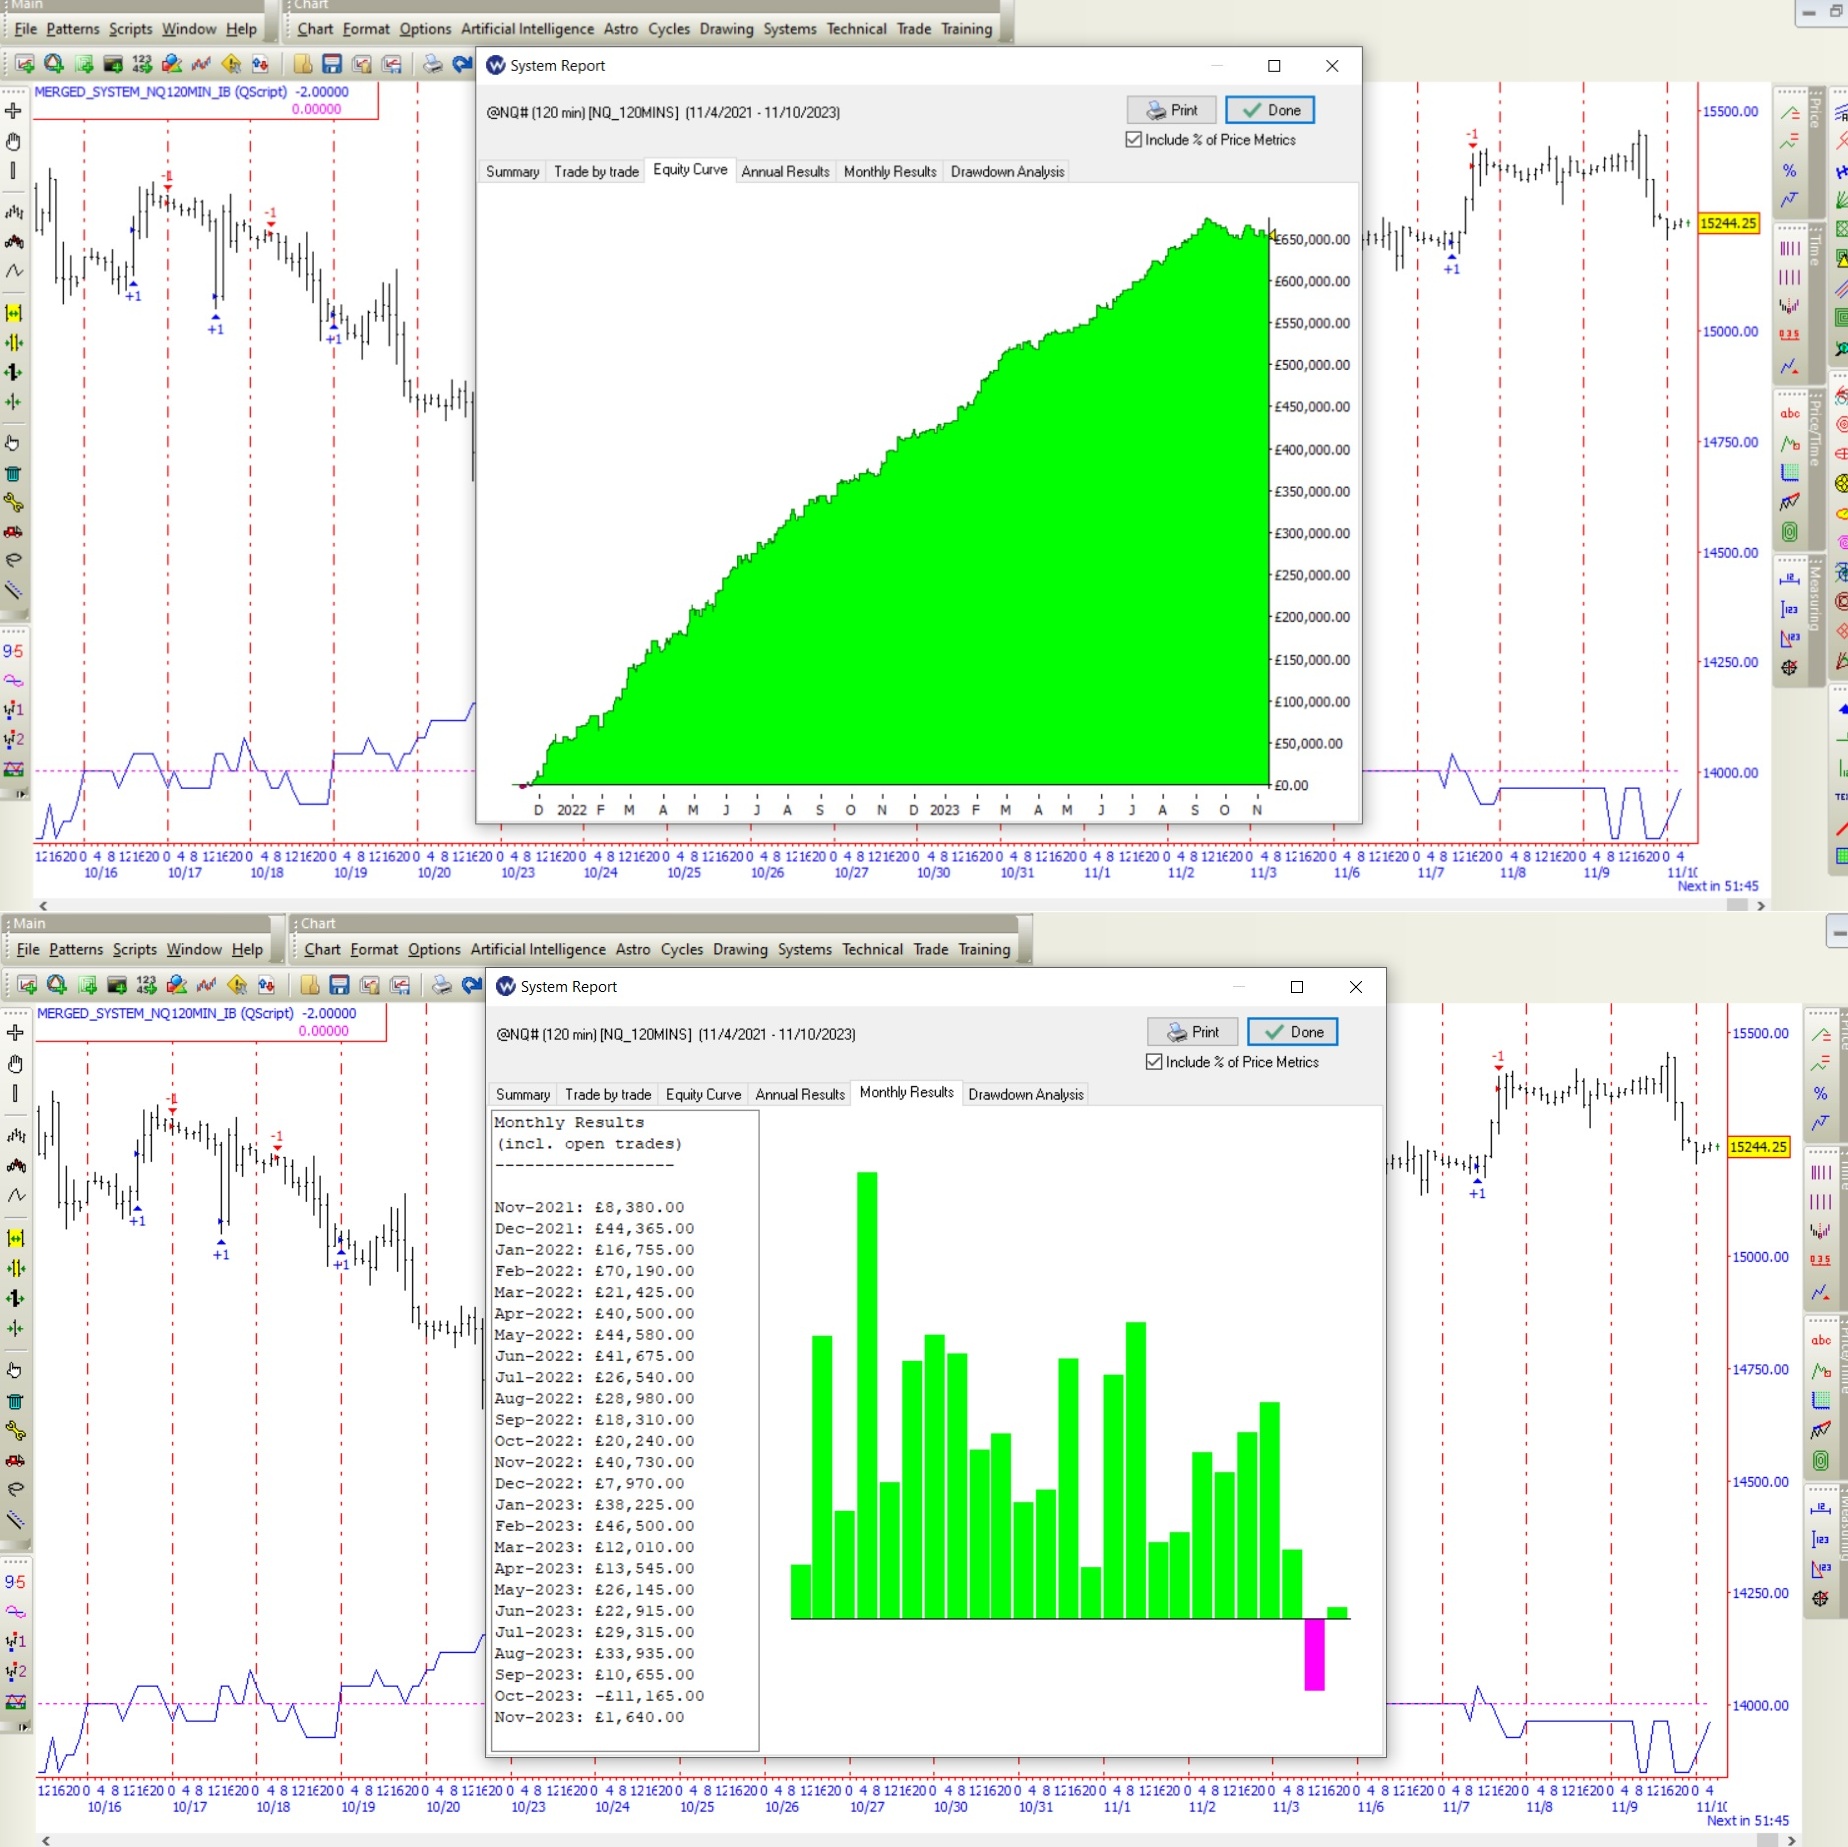1848x1847 pixels.
Task: Click save (floppy disk) icon in top toolbar
Action: tap(332, 65)
